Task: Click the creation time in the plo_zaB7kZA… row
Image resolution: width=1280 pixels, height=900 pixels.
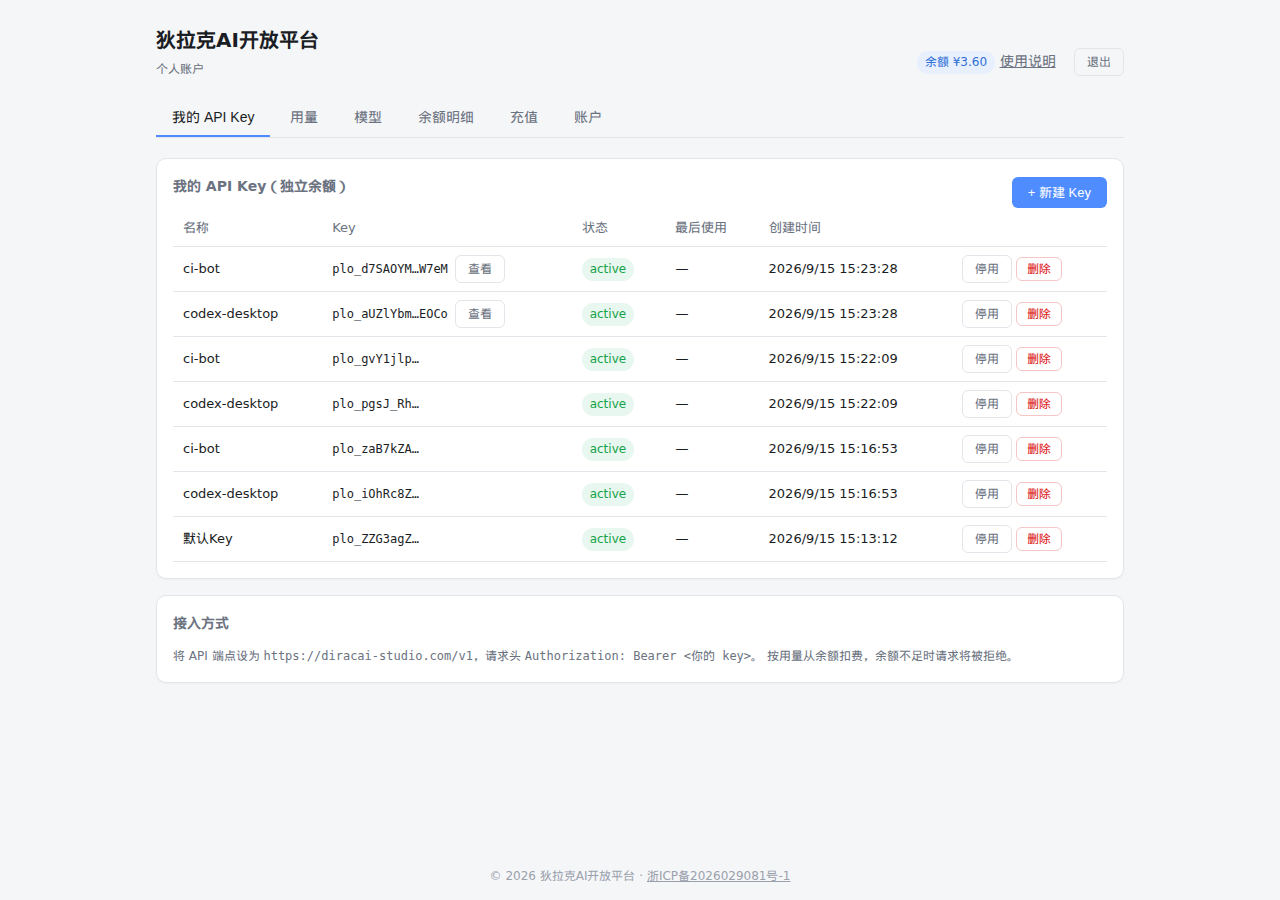Action: click(833, 449)
